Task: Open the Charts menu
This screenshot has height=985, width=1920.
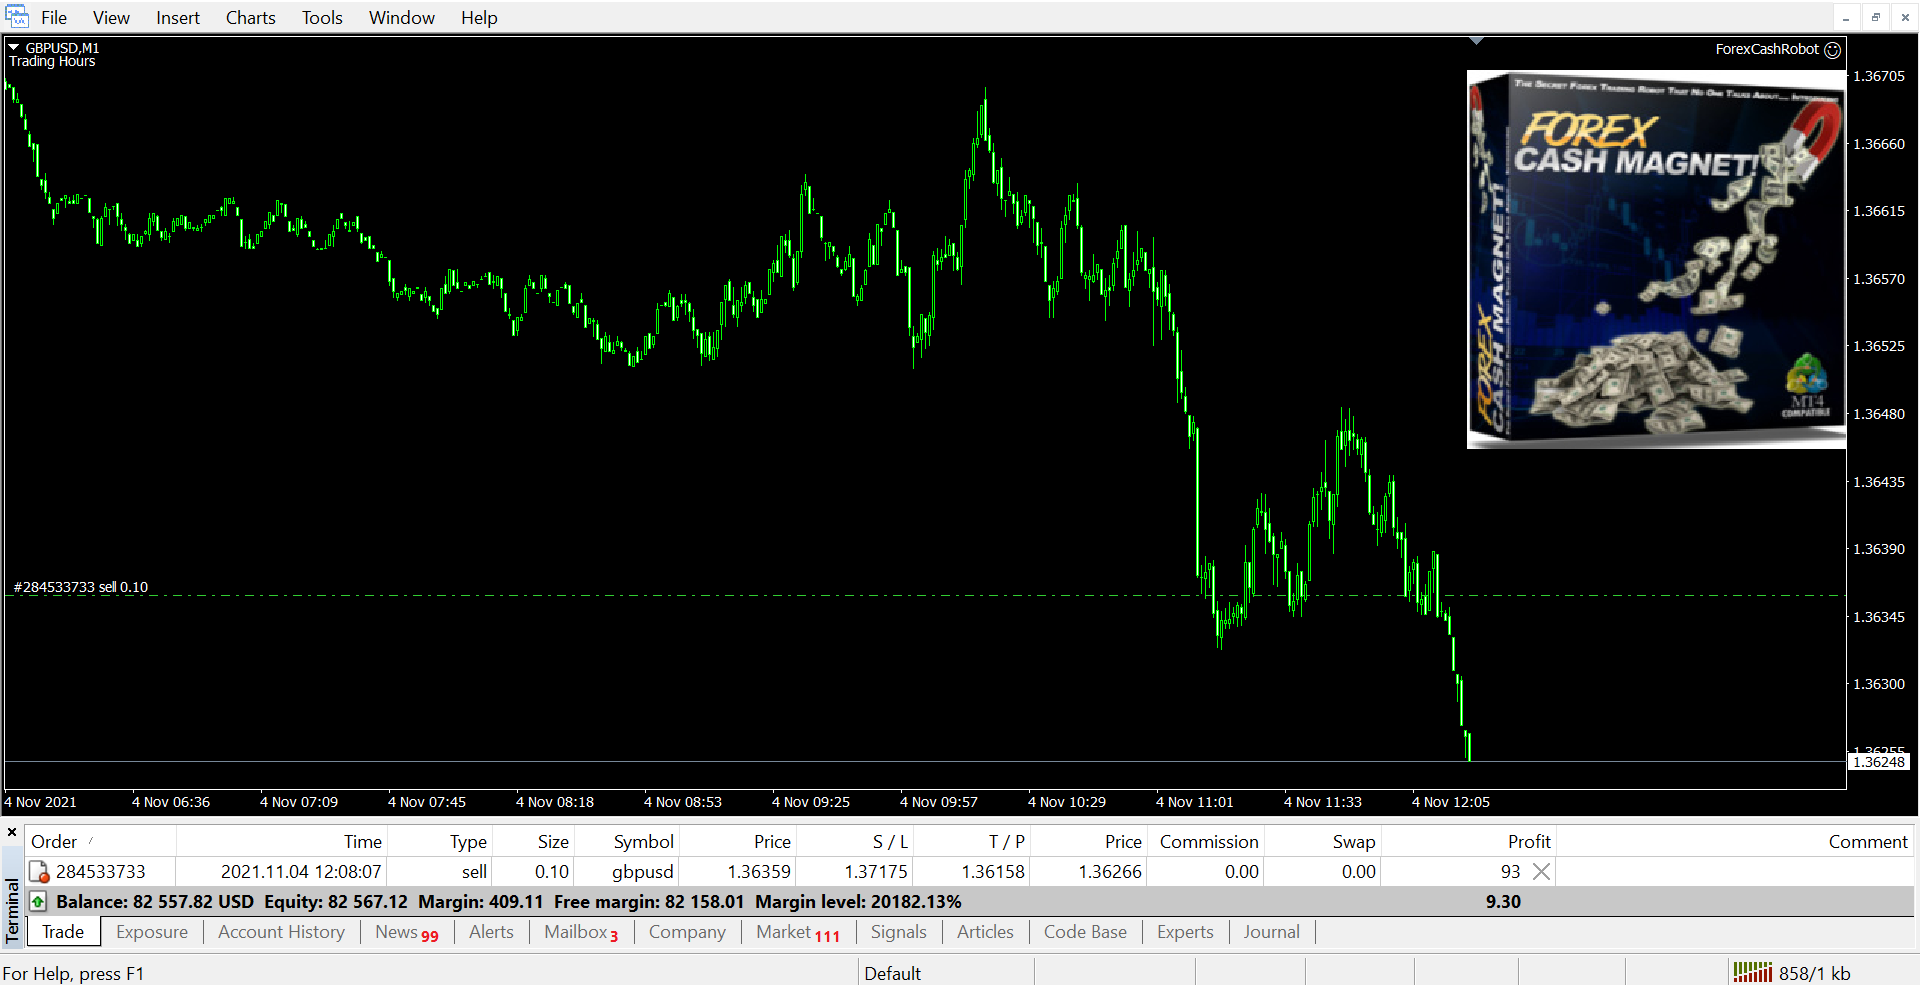Action: [x=250, y=18]
